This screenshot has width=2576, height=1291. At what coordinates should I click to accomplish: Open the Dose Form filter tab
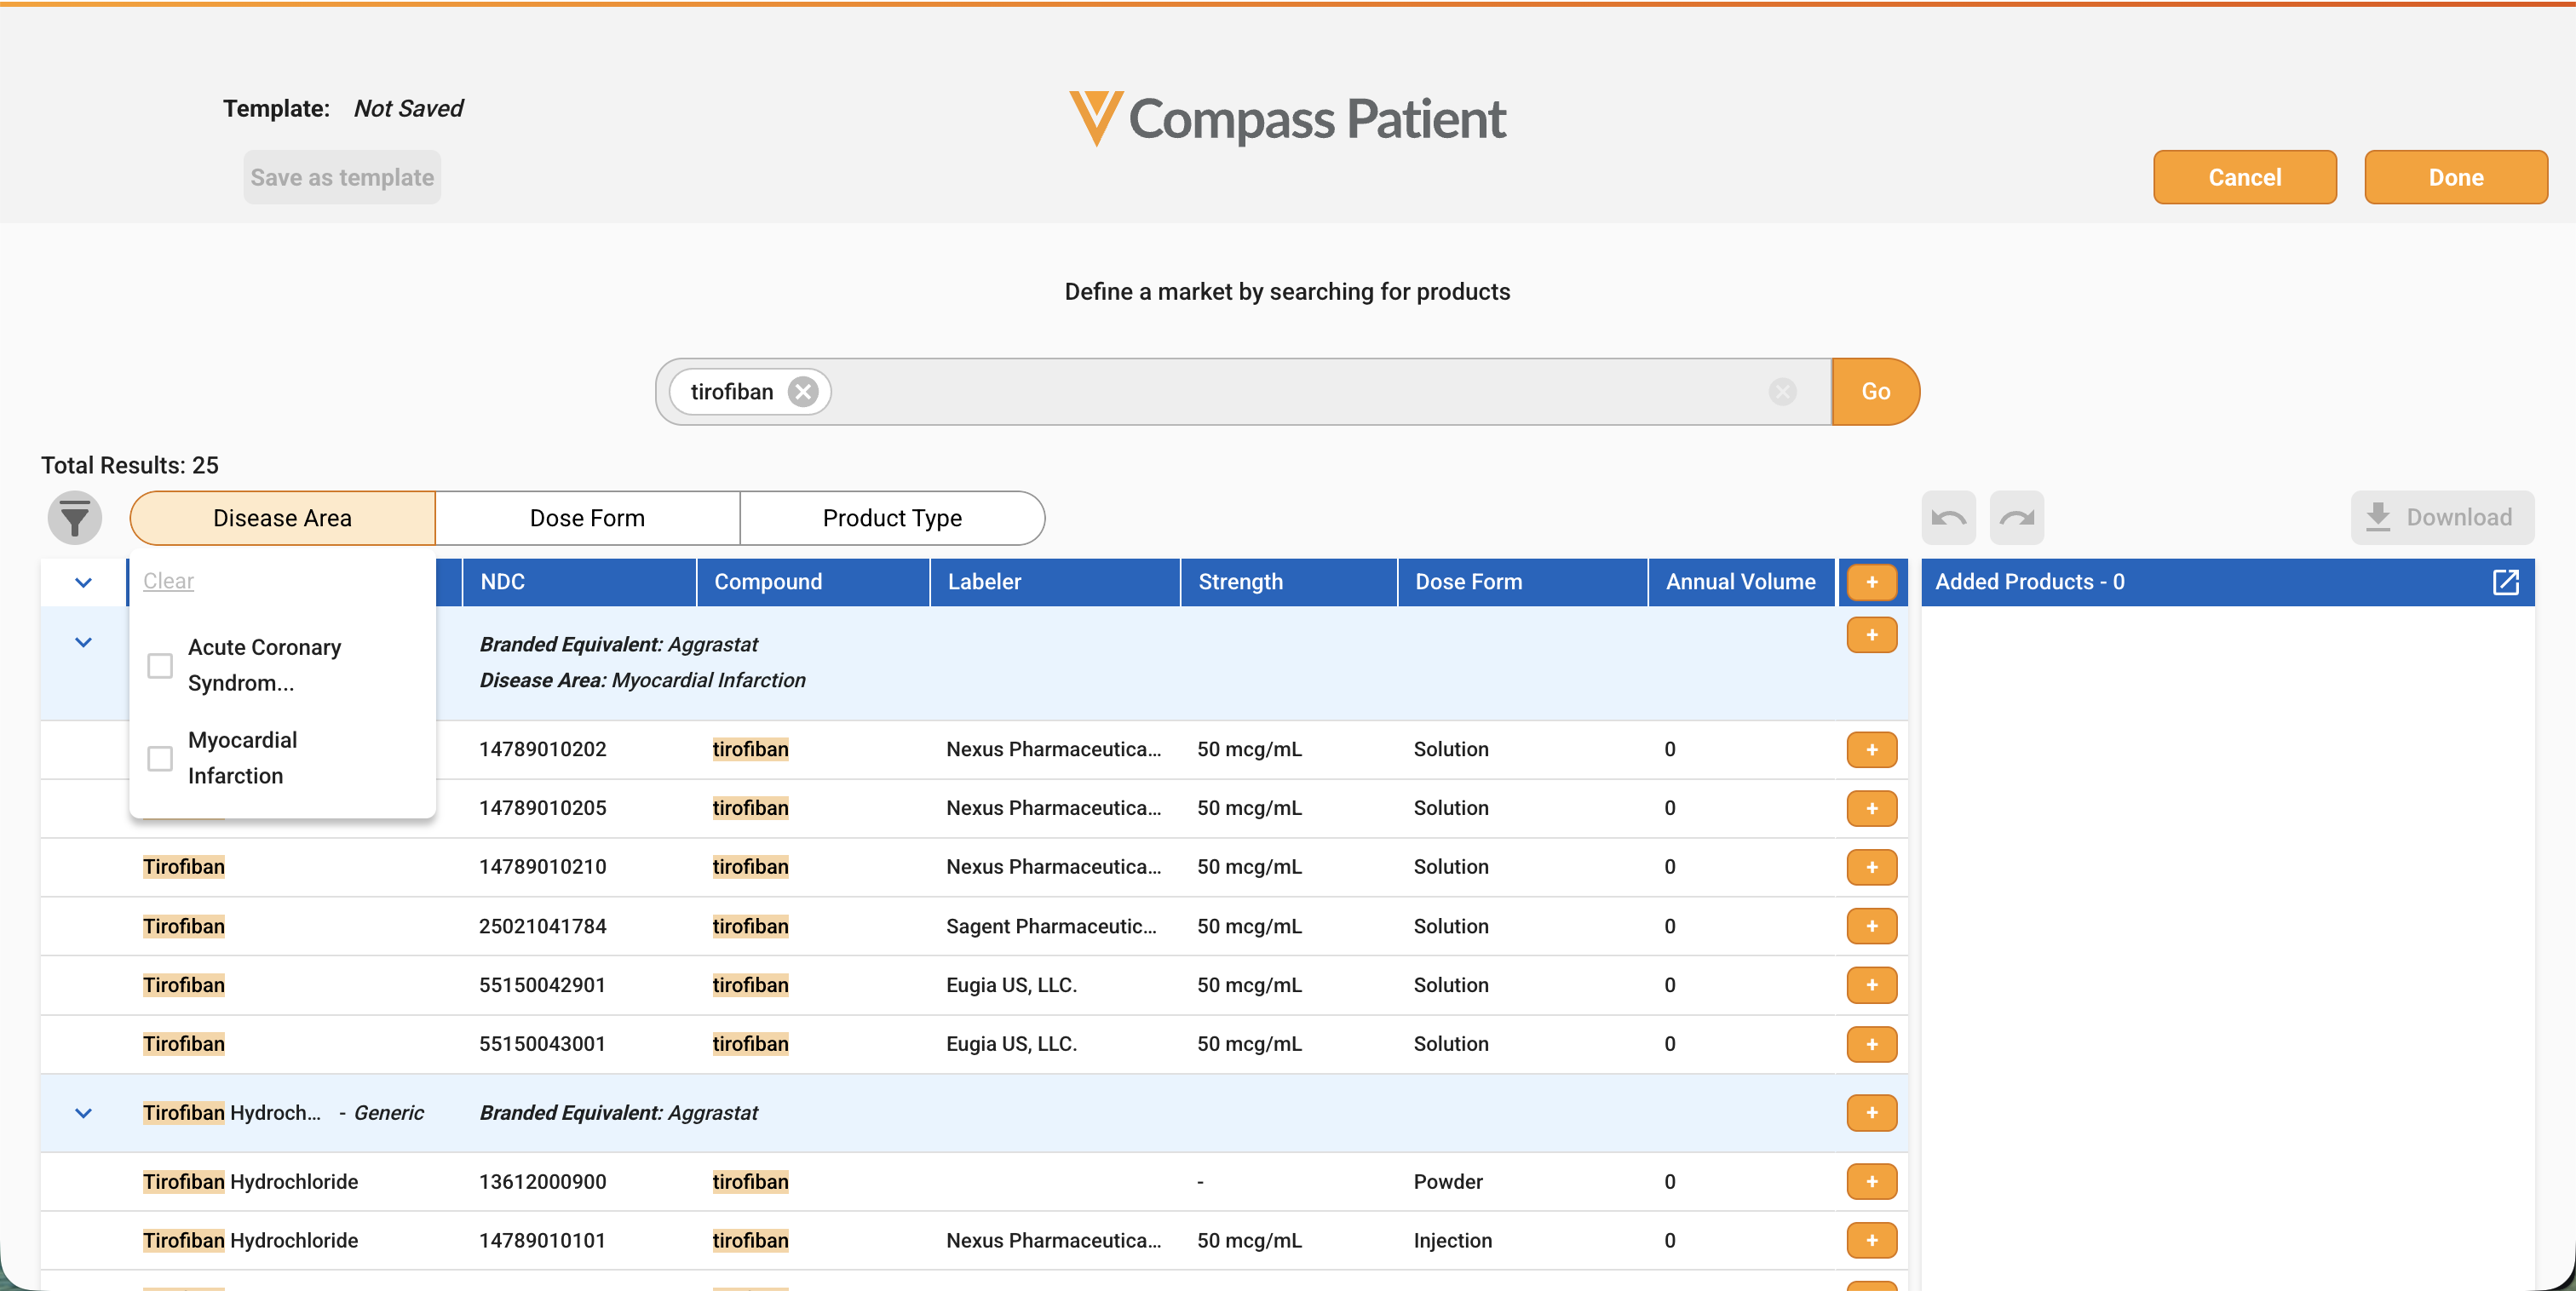tap(587, 518)
